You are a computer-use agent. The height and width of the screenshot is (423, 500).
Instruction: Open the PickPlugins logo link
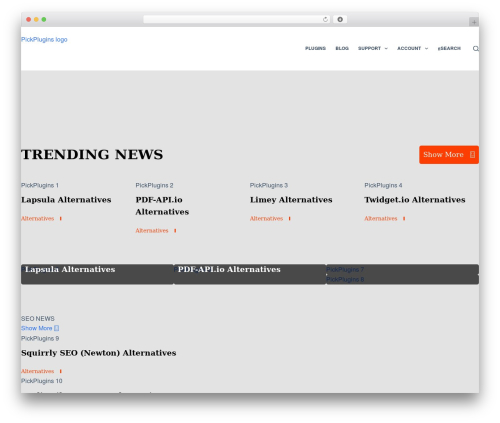(x=44, y=40)
